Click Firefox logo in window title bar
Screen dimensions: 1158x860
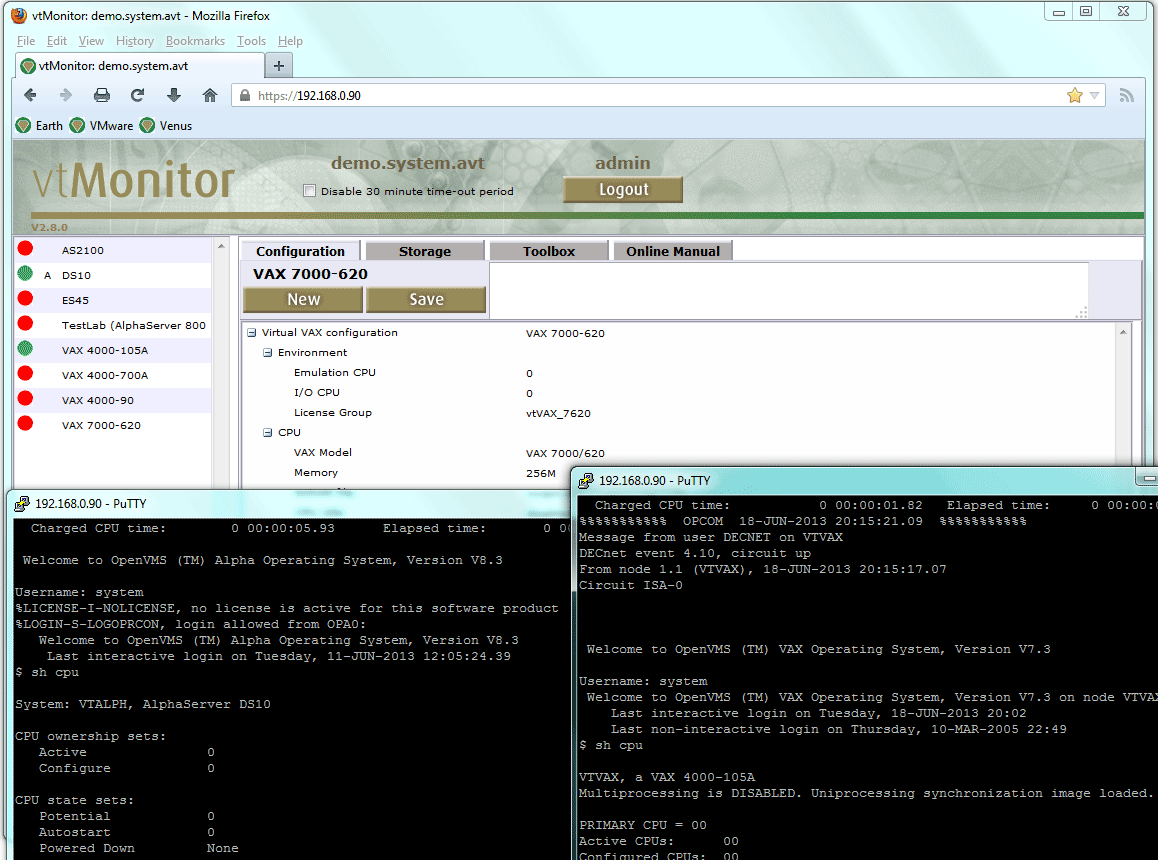click(x=19, y=16)
